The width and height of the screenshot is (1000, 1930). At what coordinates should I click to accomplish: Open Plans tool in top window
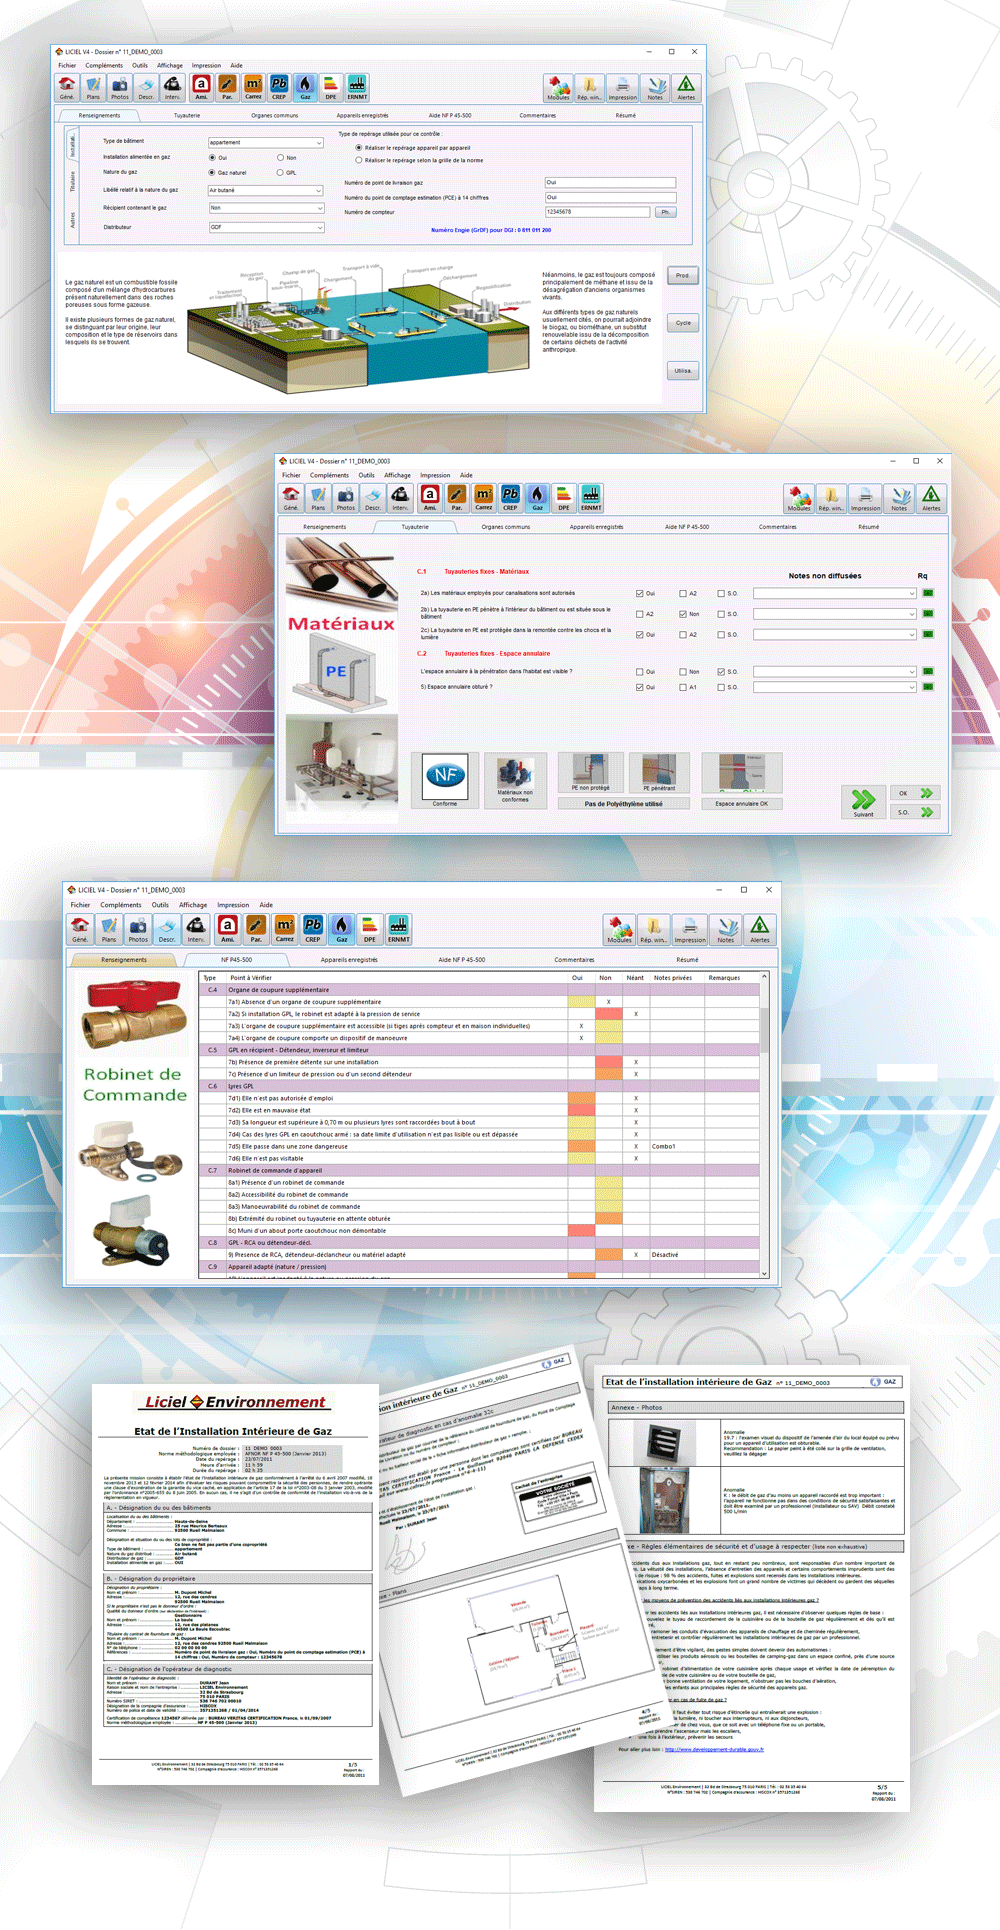click(93, 88)
